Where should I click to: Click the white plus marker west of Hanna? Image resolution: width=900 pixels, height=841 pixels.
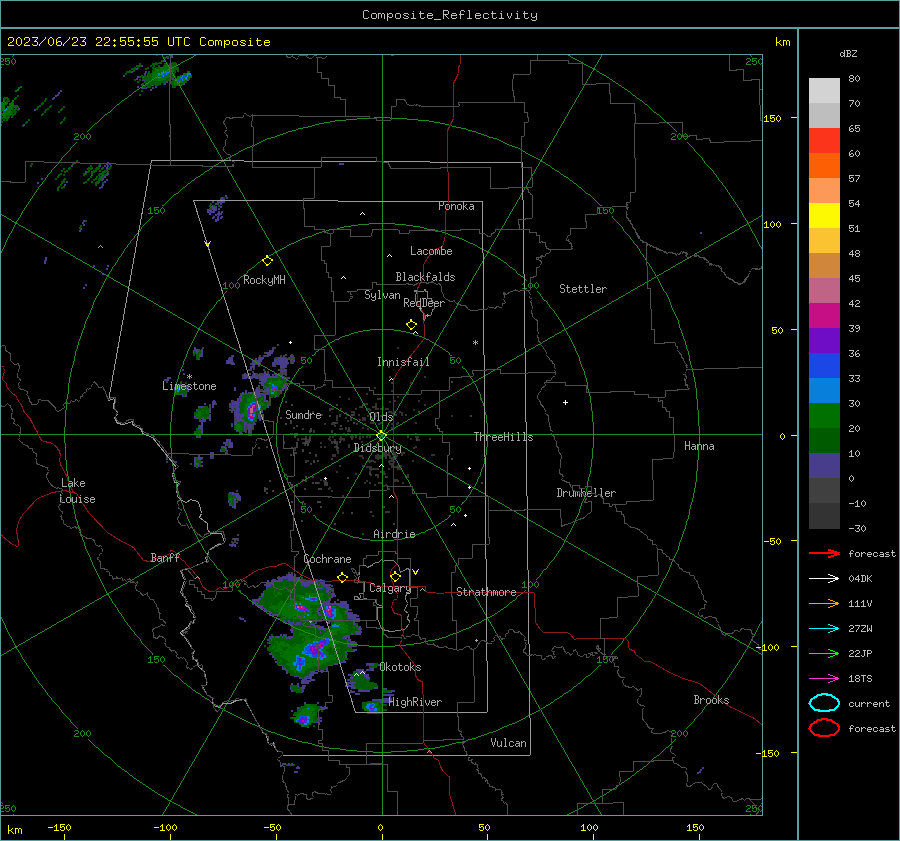(565, 402)
